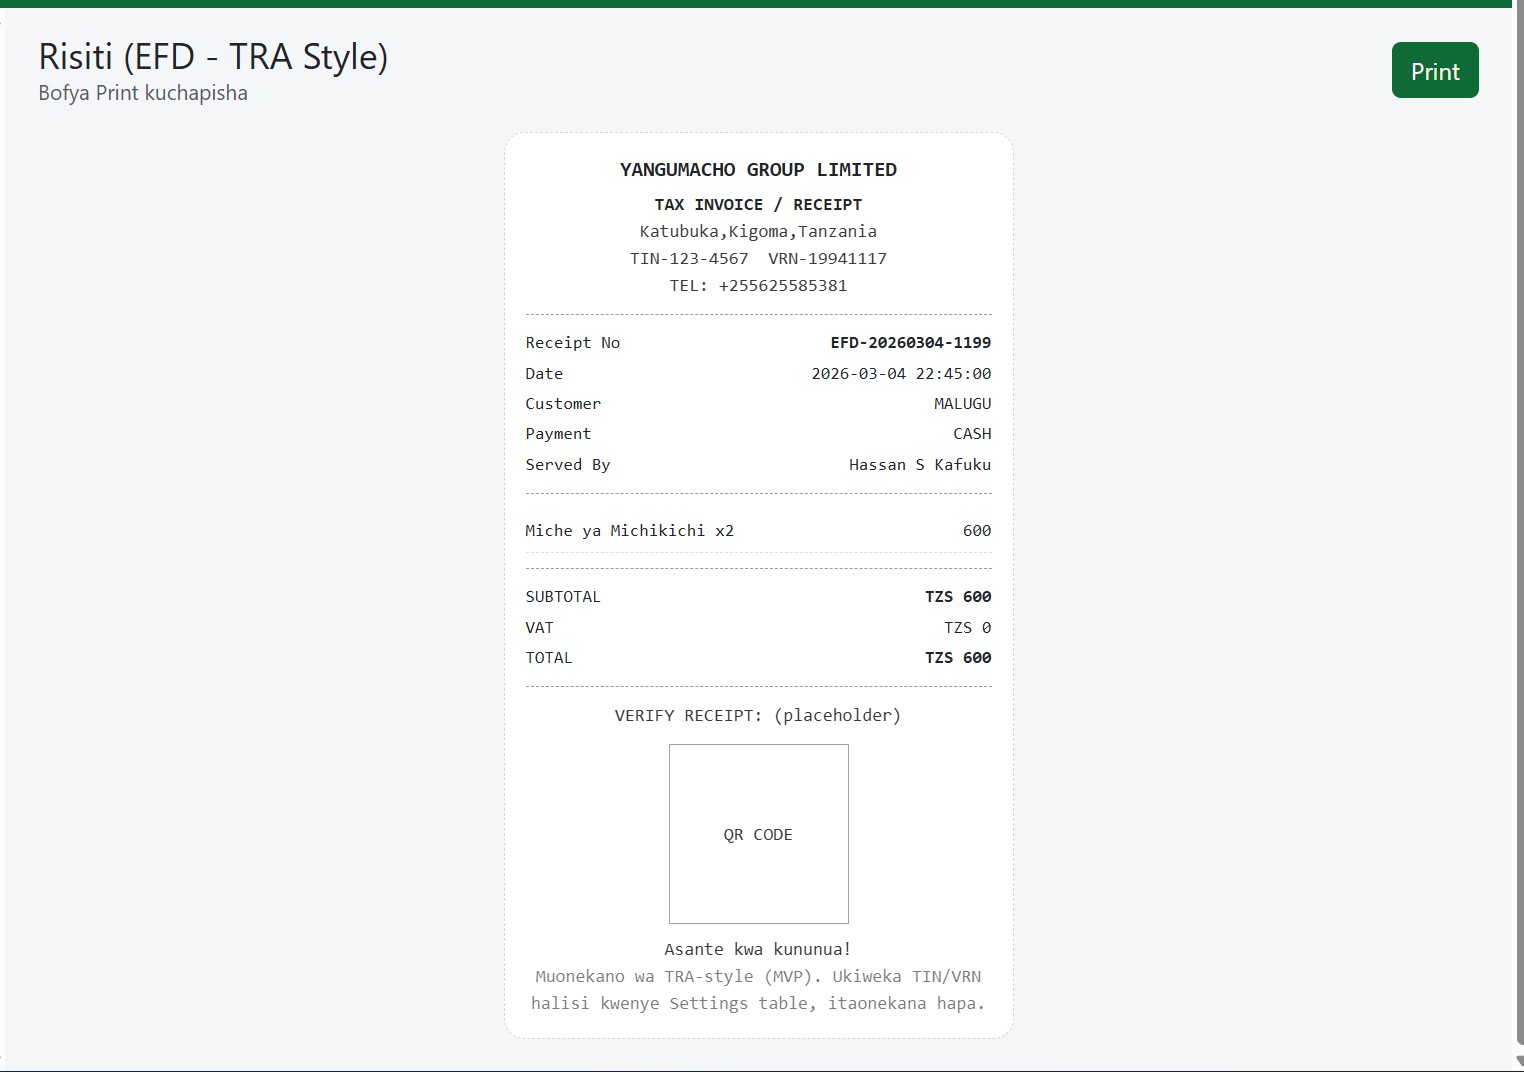Click the QR CODE placeholder box
1524x1072 pixels.
point(758,833)
